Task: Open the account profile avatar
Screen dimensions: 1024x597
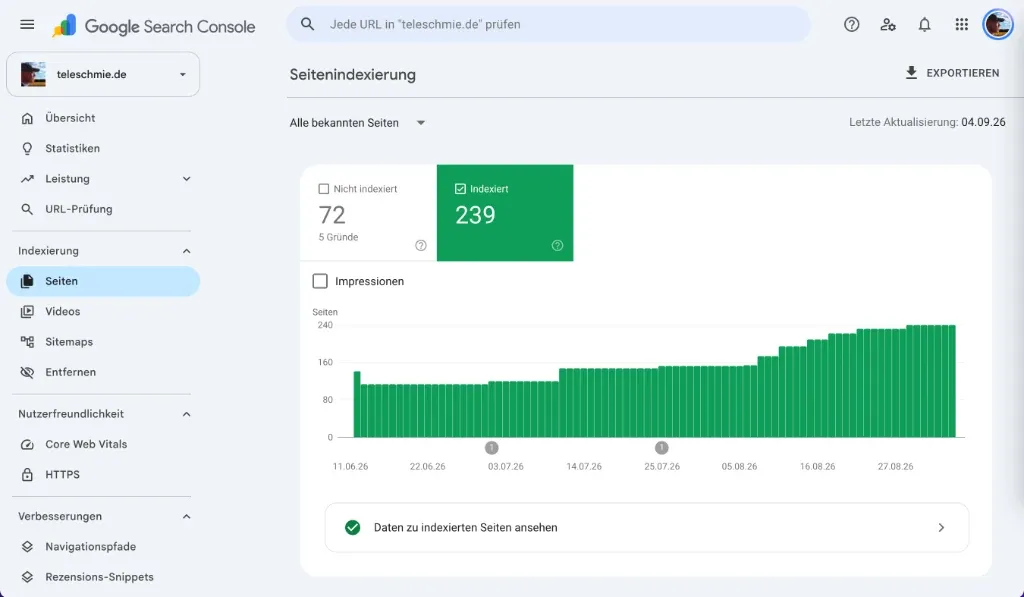Action: (998, 25)
